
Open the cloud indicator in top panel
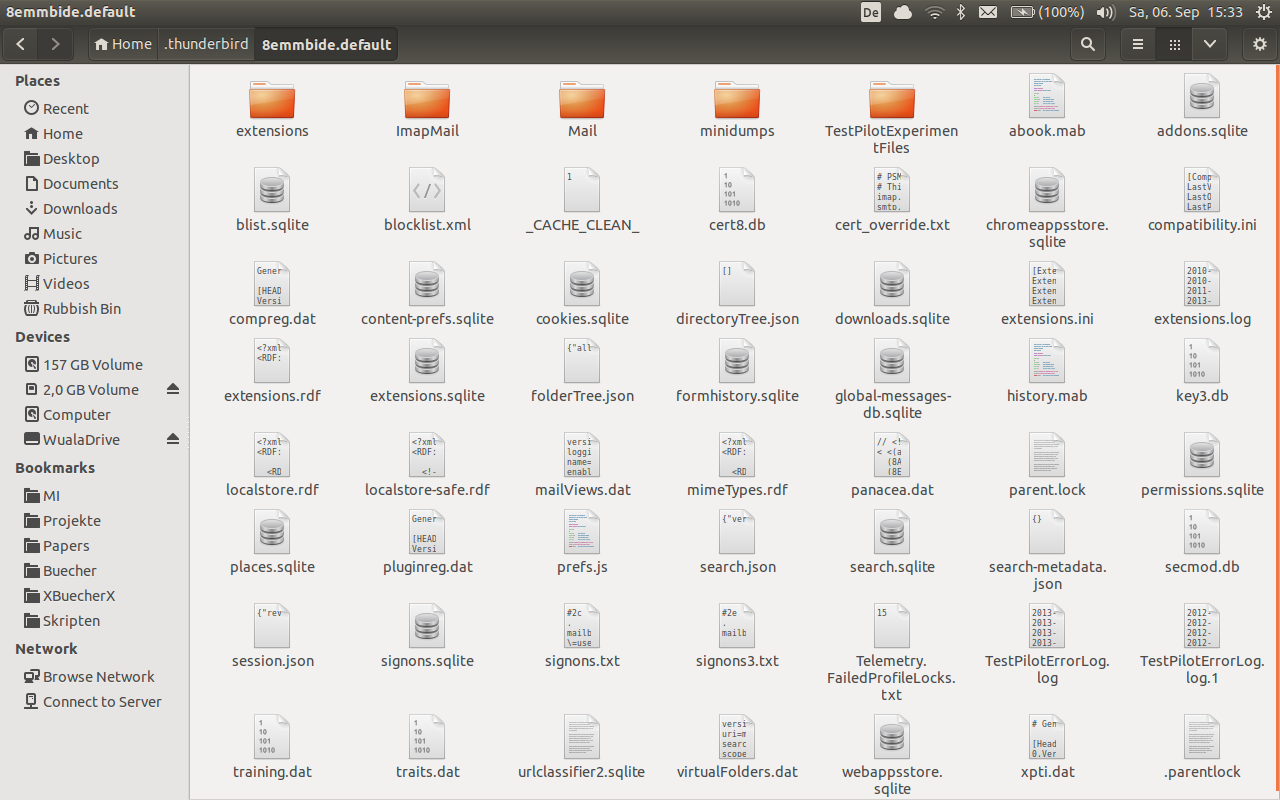pyautogui.click(x=902, y=12)
